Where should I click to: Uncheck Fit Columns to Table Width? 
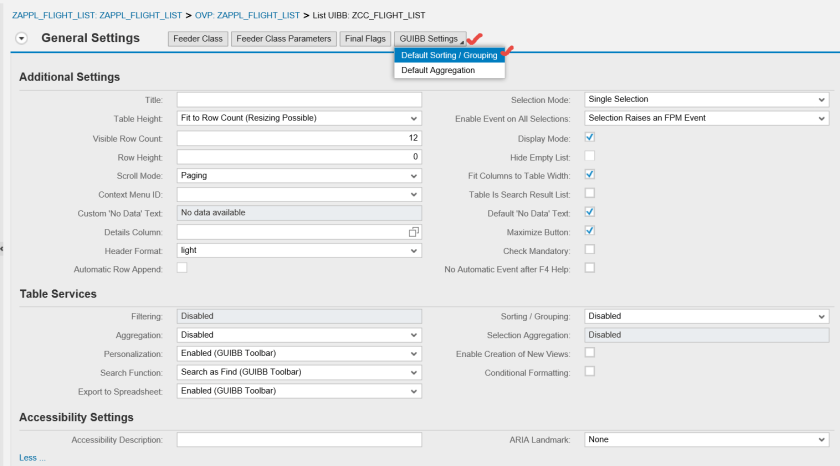coord(590,174)
